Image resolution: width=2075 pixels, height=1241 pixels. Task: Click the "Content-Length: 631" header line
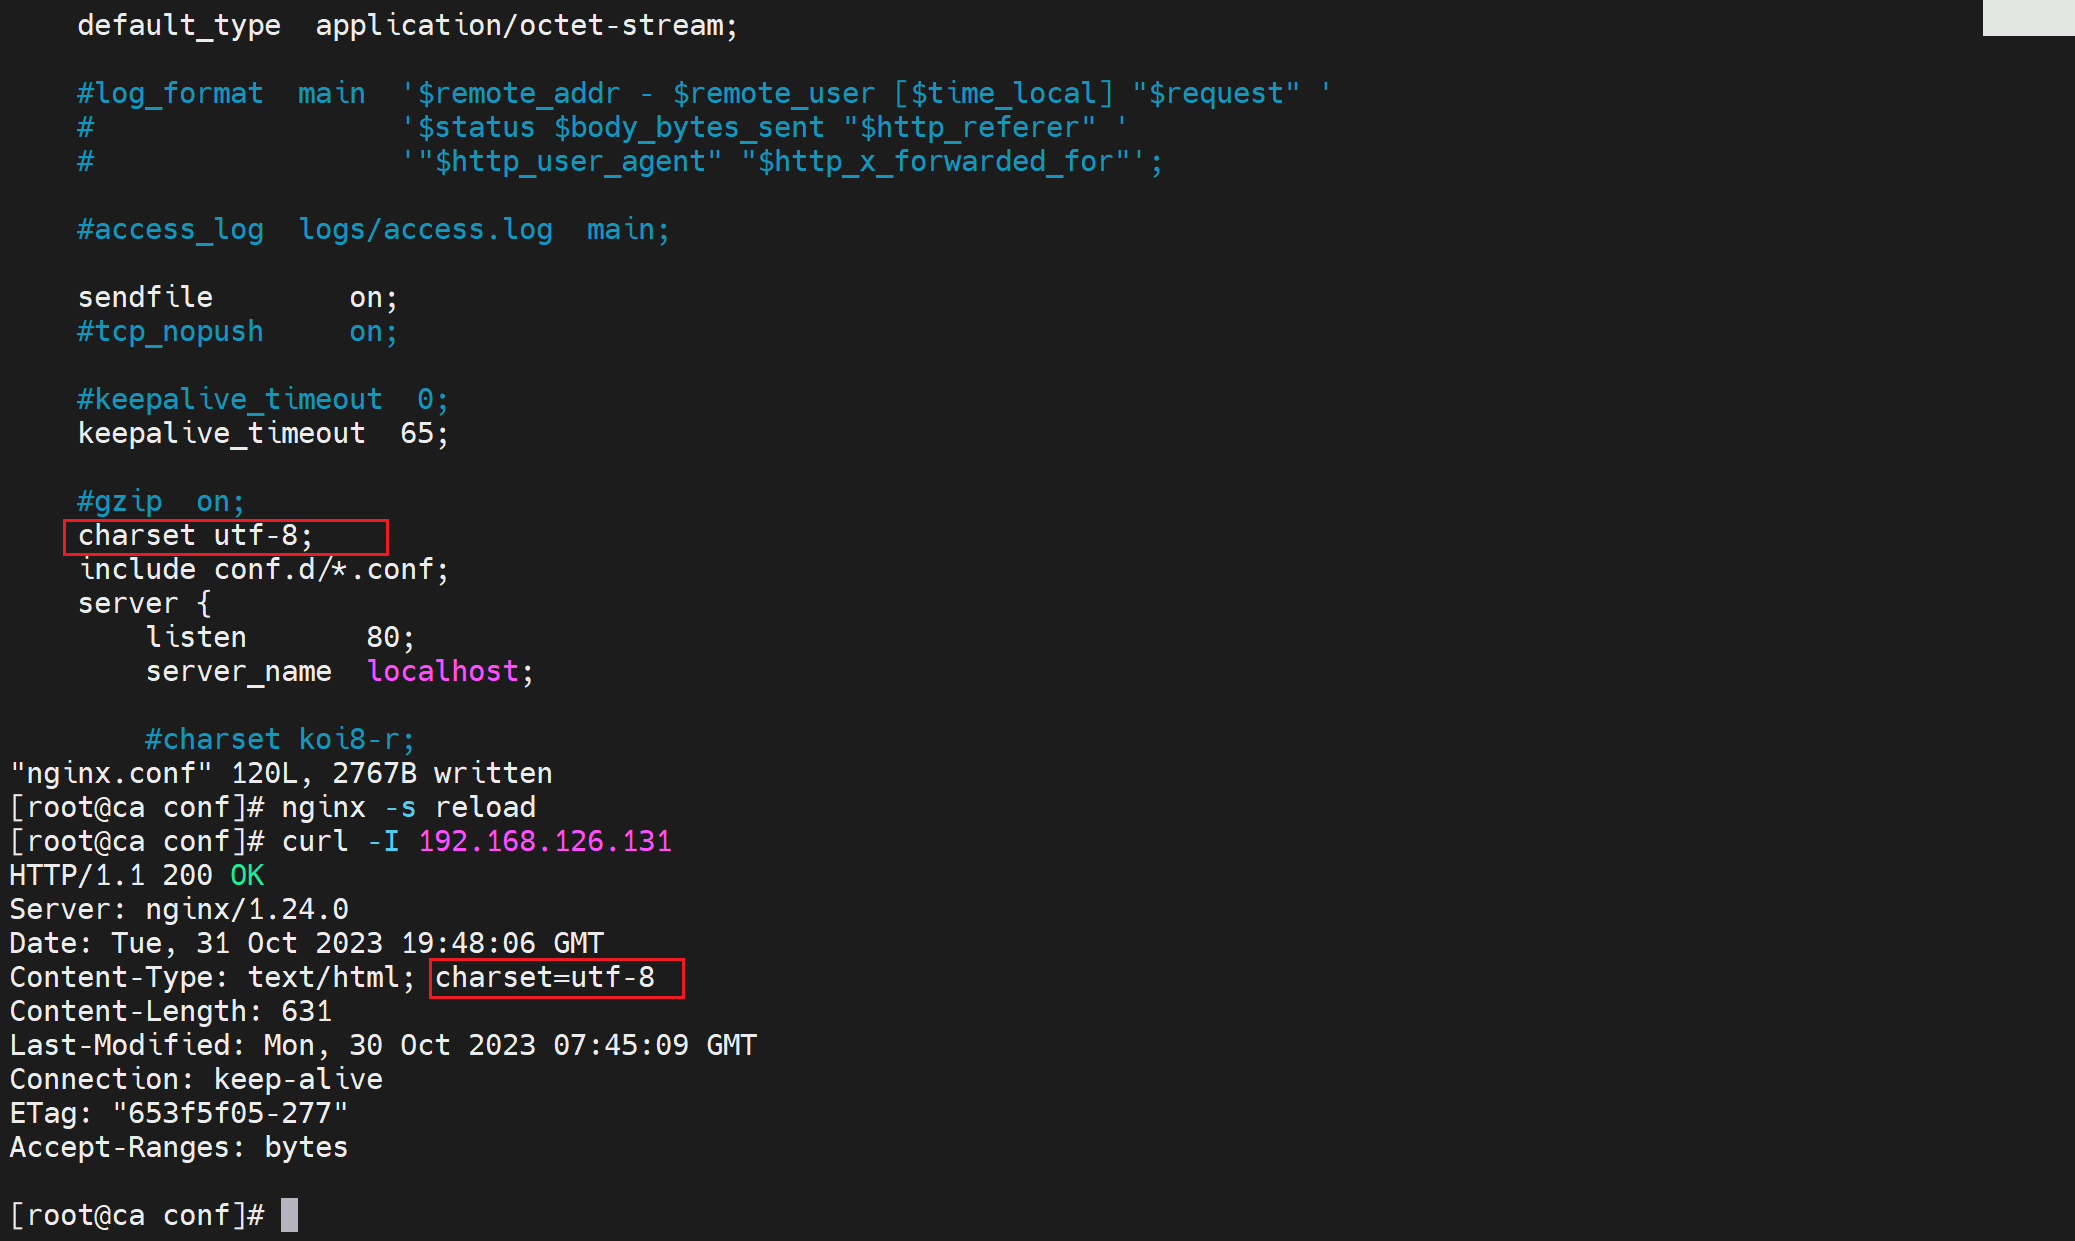pos(171,1011)
